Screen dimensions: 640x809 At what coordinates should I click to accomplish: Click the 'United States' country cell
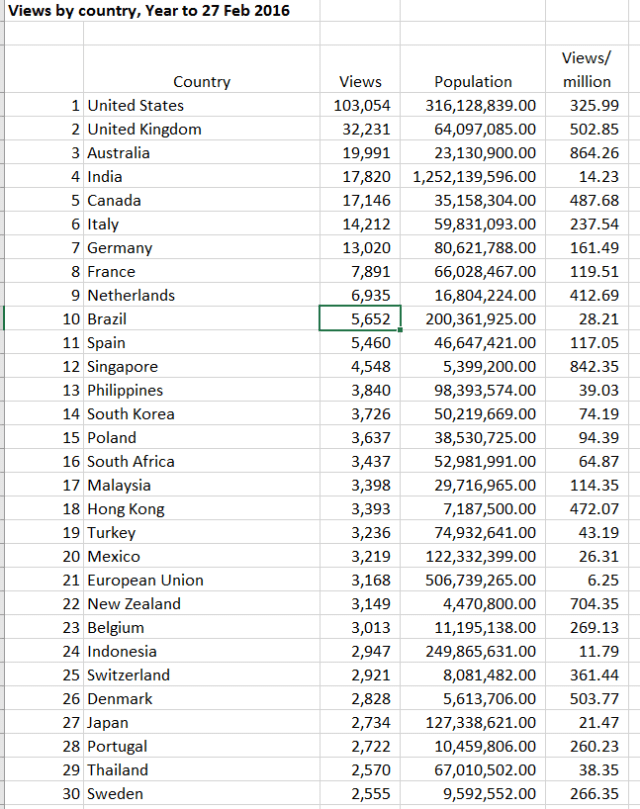[x=135, y=105]
